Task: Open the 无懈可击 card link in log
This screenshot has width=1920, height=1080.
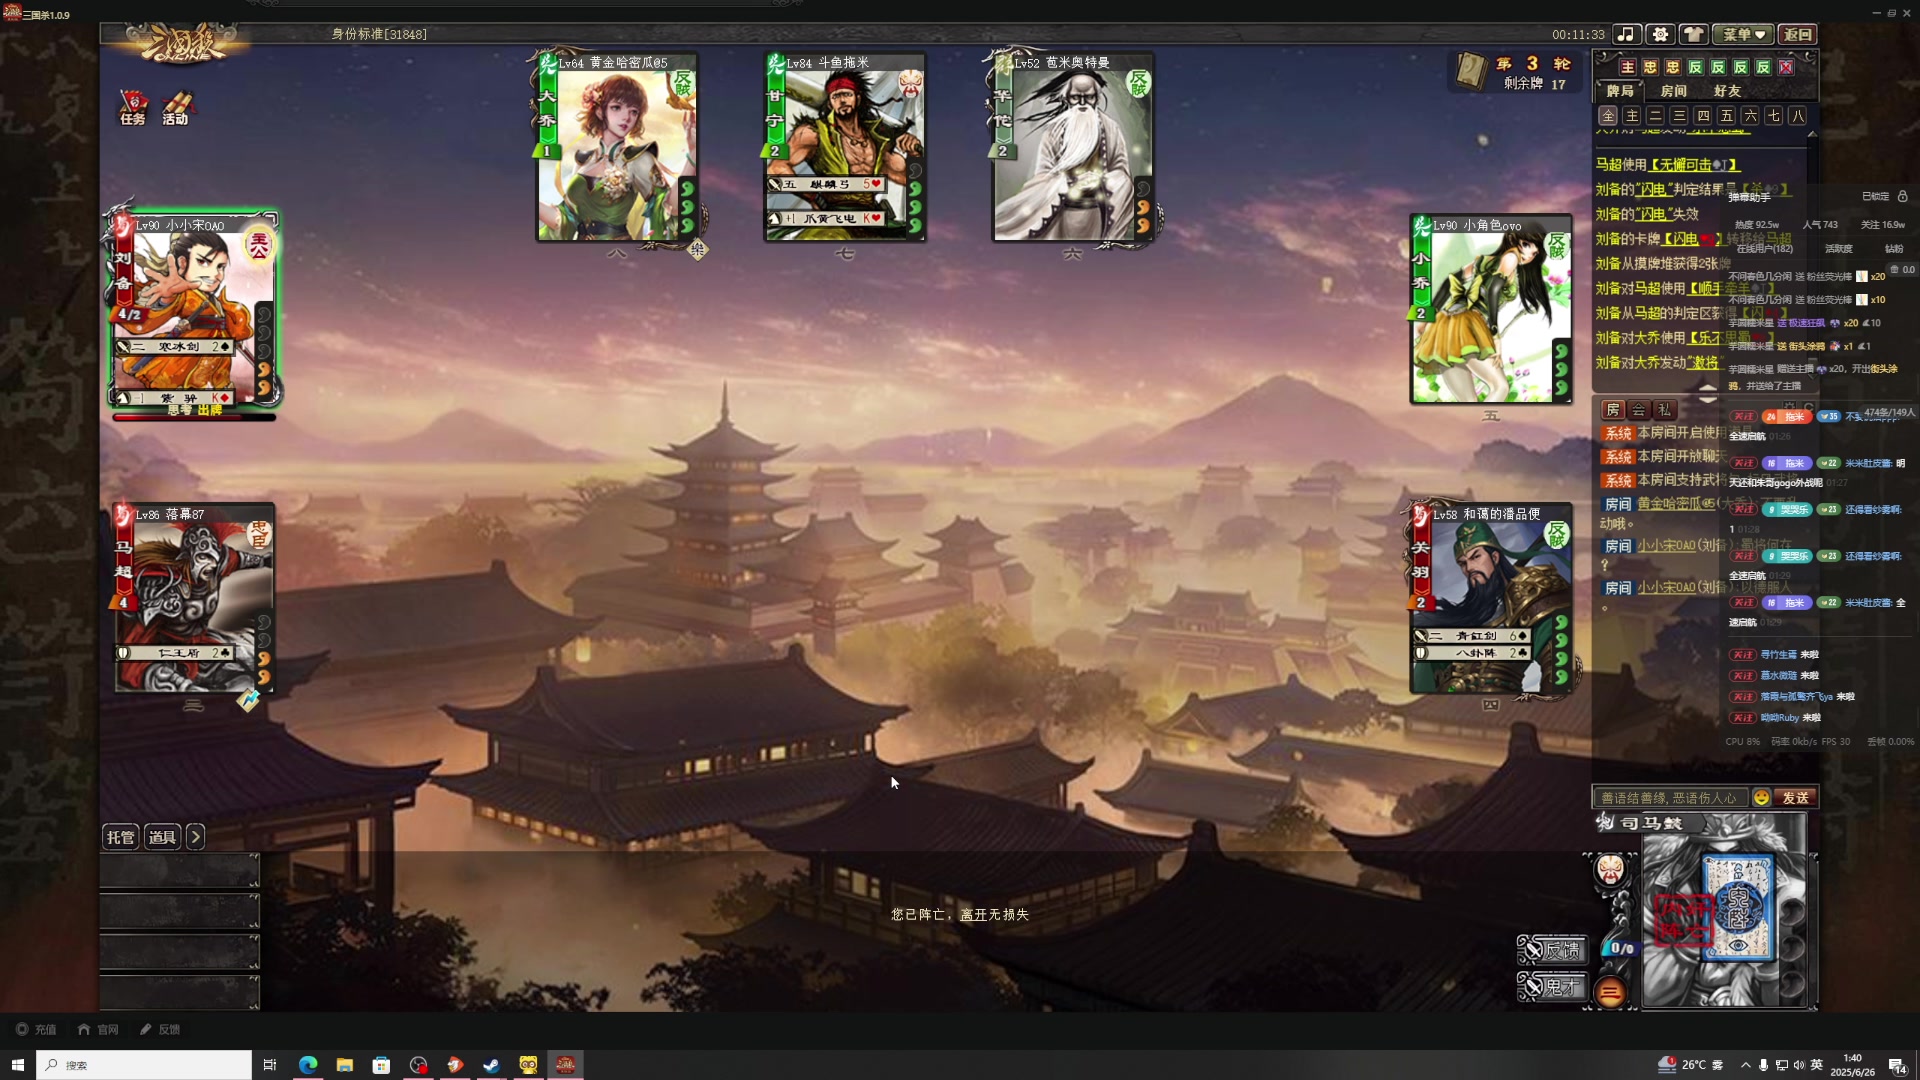Action: pos(1694,164)
